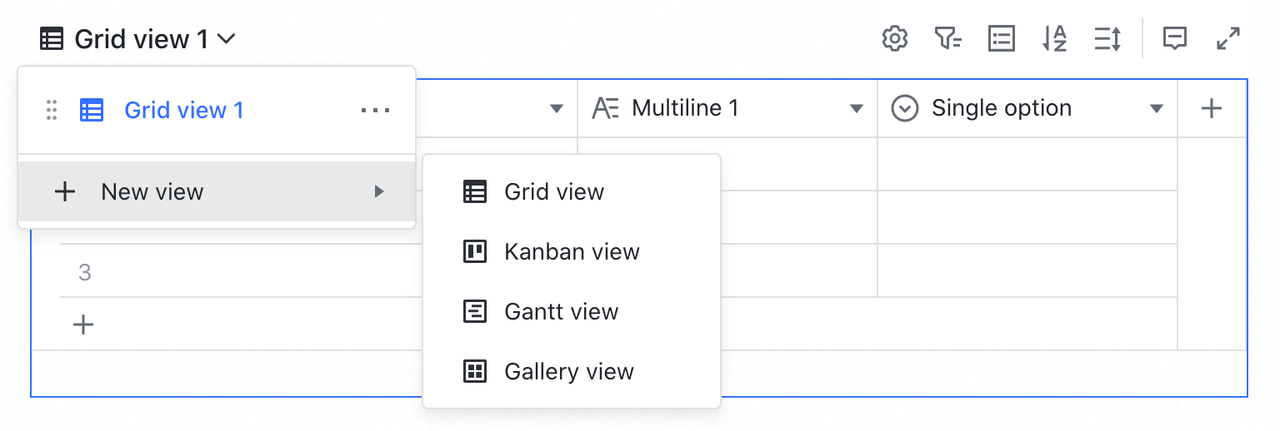Choose Grid view from the submenu
The image size is (1280, 431).
click(x=554, y=192)
